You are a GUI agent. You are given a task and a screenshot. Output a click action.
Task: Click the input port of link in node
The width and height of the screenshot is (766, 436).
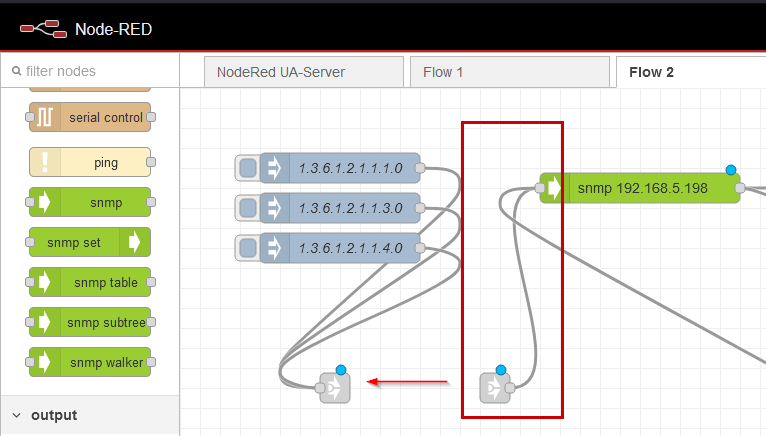point(320,388)
